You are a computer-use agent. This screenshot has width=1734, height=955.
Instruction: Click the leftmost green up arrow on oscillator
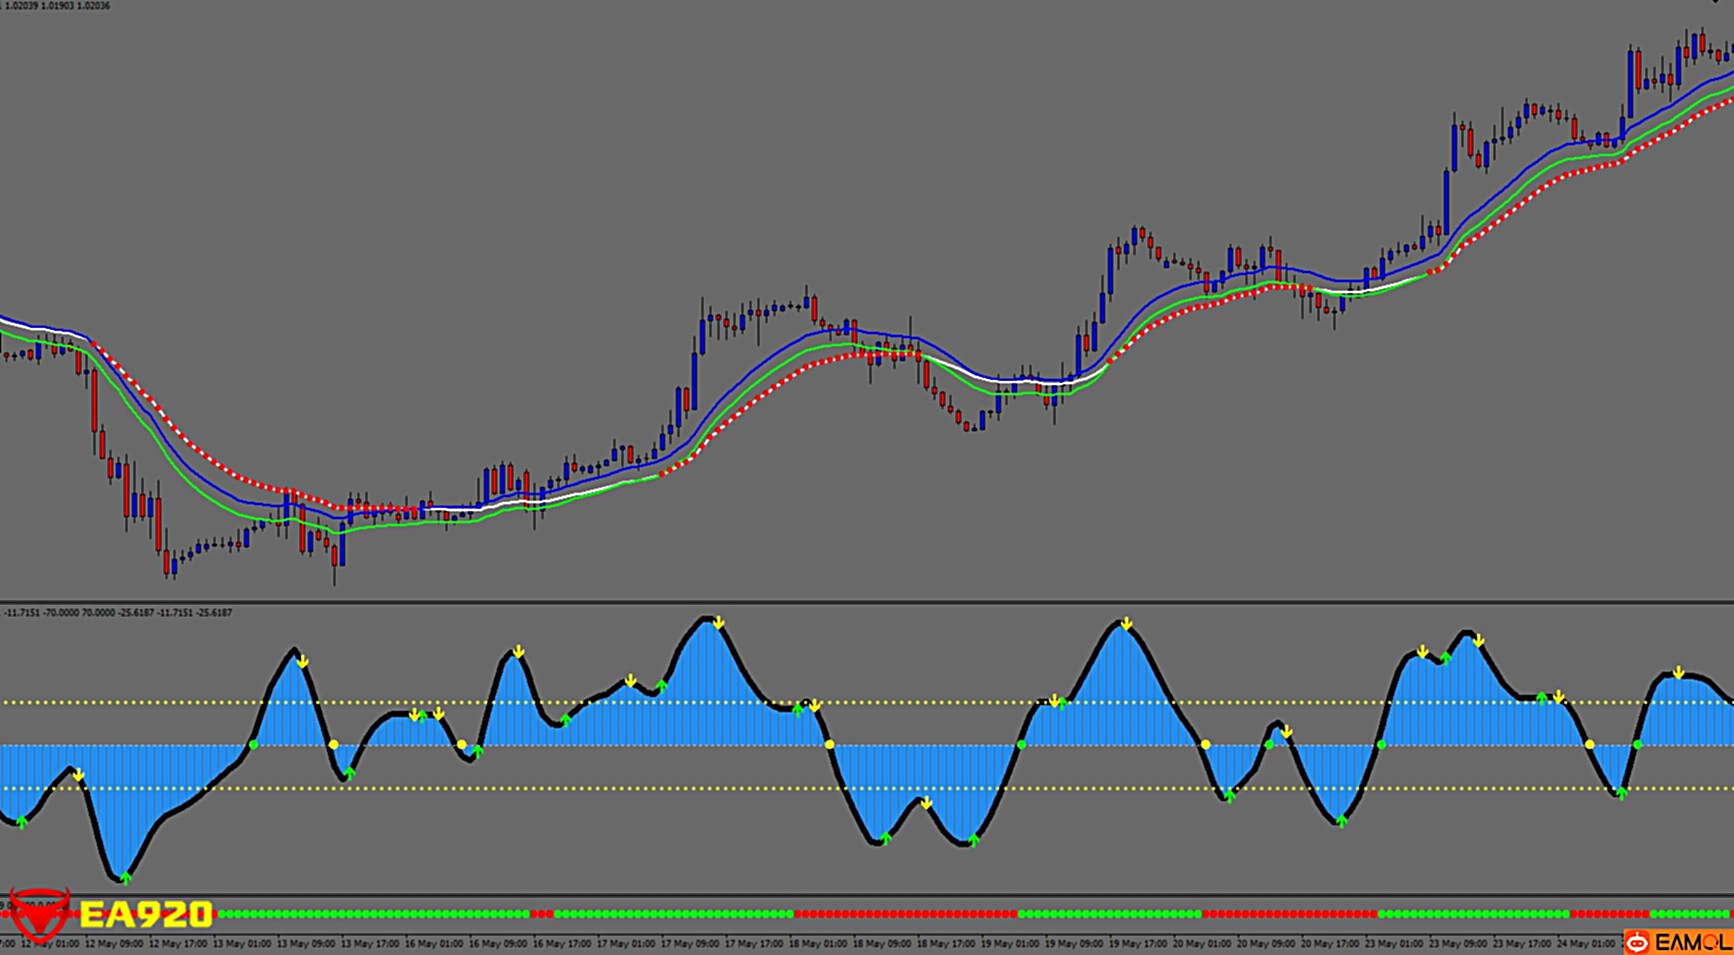[22, 822]
